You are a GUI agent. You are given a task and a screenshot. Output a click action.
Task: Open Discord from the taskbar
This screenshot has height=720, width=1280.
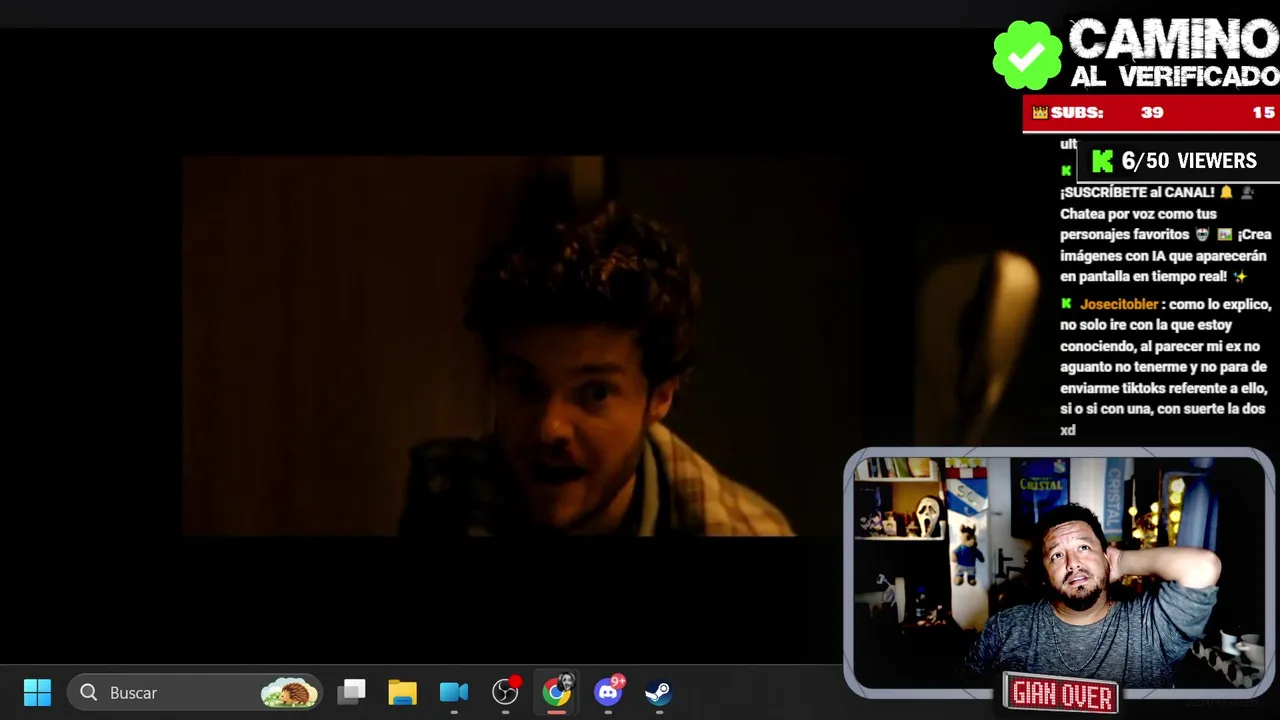pos(609,691)
